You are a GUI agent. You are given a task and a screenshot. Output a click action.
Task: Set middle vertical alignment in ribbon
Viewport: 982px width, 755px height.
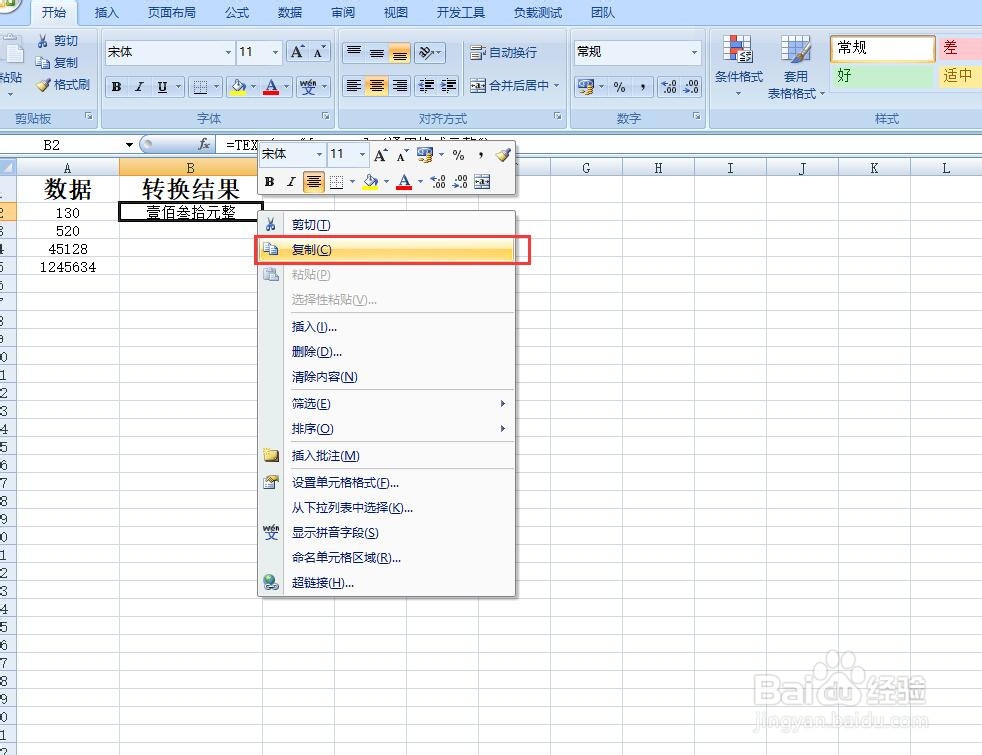[x=376, y=53]
